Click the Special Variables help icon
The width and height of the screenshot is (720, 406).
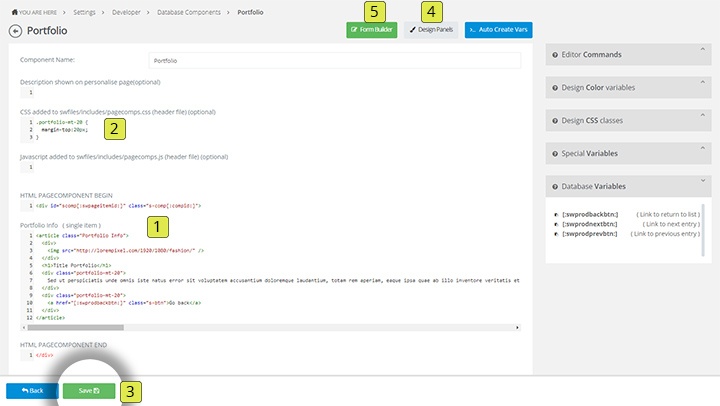(x=555, y=154)
